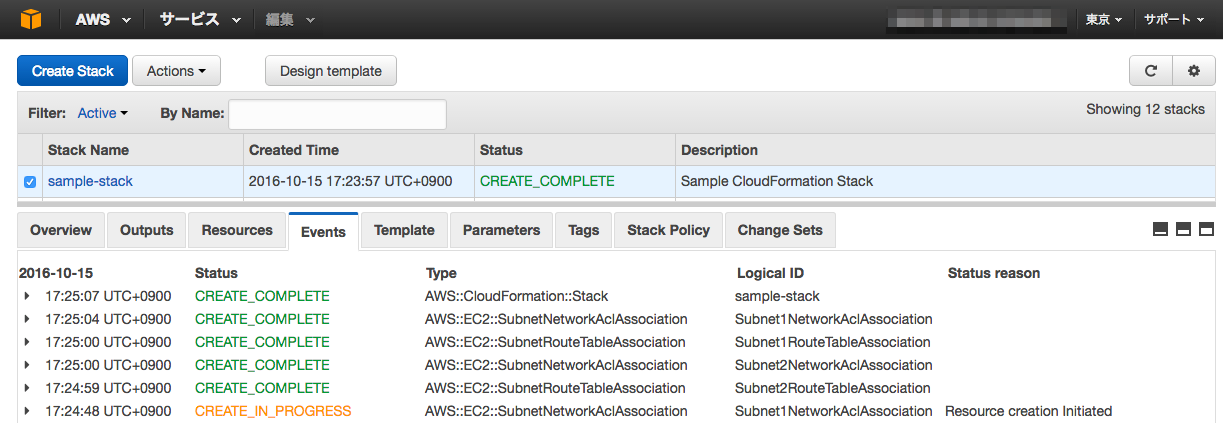Sort by the Stack Name column header
Screen dimensions: 1223x423
click(88, 150)
